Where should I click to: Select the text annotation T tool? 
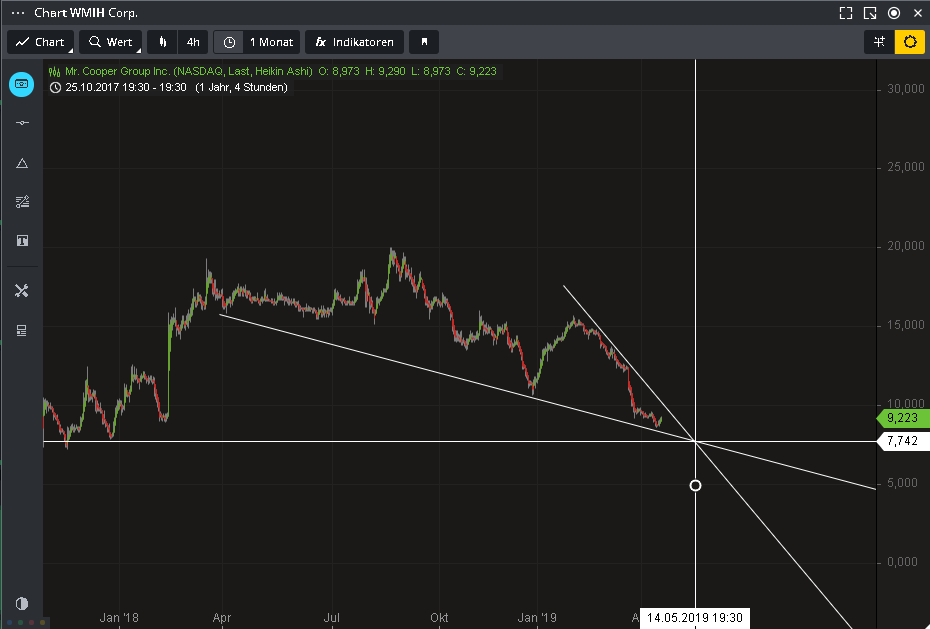(22, 241)
